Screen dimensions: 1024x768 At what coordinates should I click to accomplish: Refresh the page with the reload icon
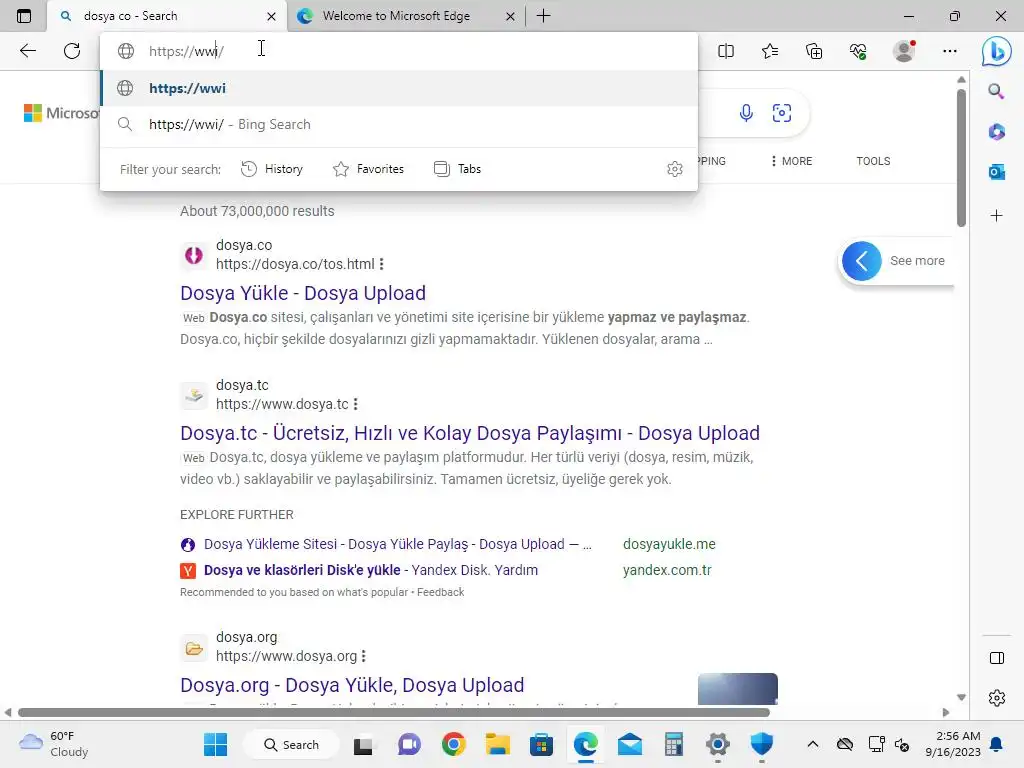pos(72,51)
